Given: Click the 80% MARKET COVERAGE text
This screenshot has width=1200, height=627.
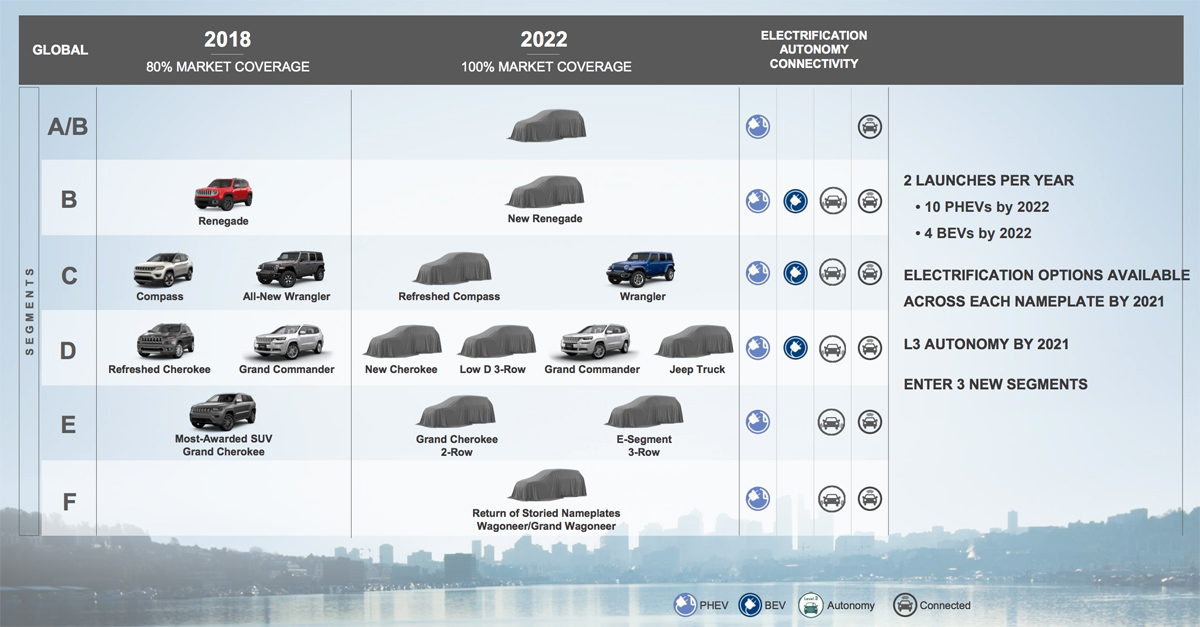Looking at the screenshot, I should 228,67.
